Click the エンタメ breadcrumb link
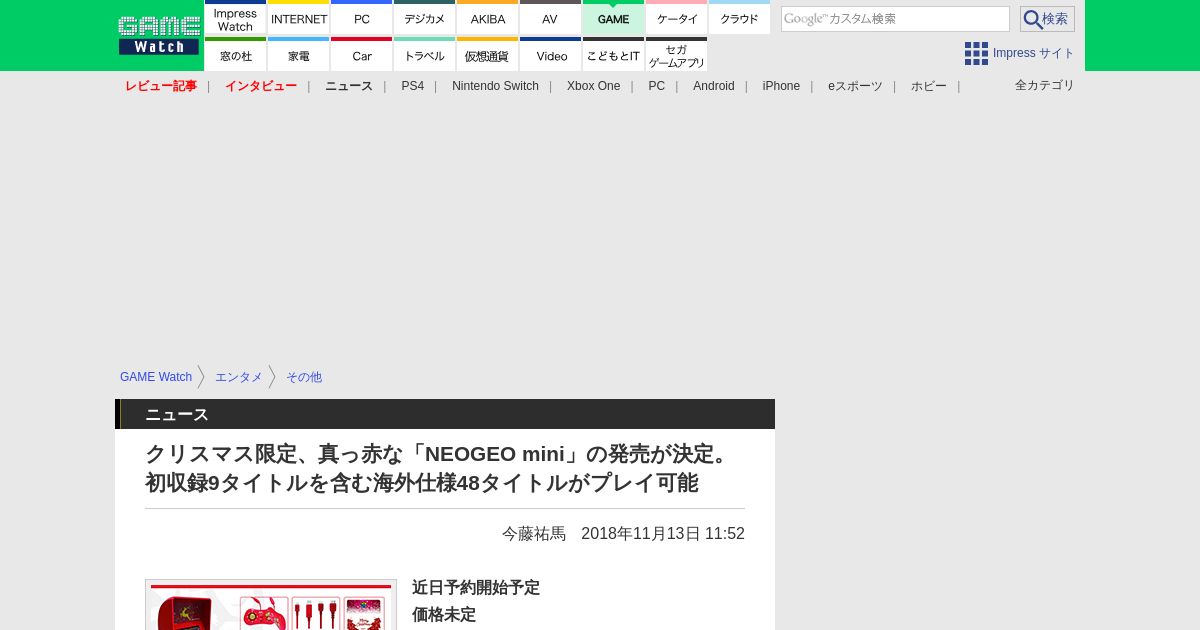 click(x=239, y=377)
